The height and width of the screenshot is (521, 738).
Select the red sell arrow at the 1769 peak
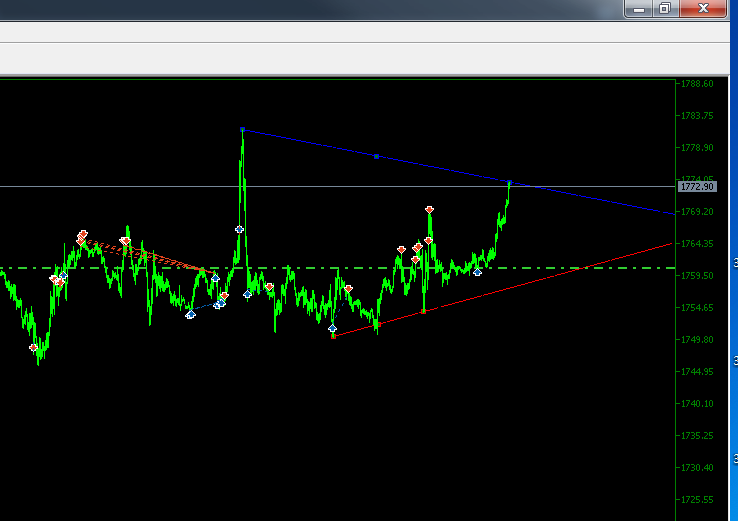(429, 209)
